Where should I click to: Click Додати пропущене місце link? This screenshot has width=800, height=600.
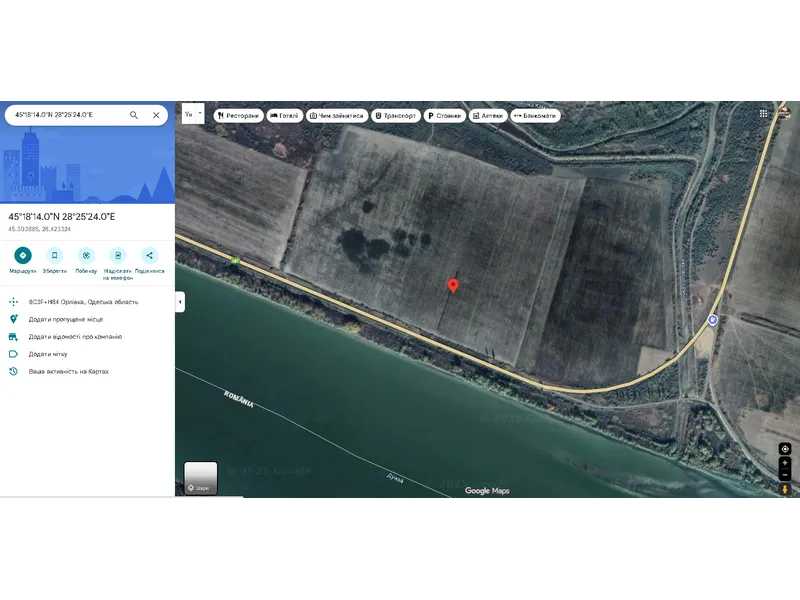tap(66, 319)
